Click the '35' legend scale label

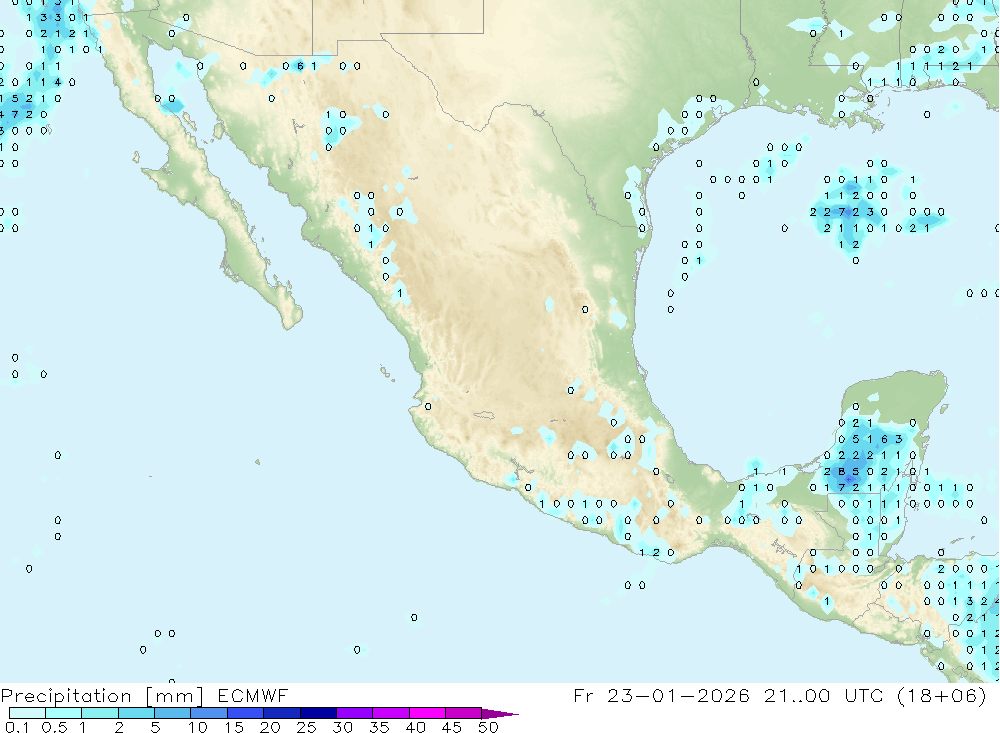click(x=379, y=727)
